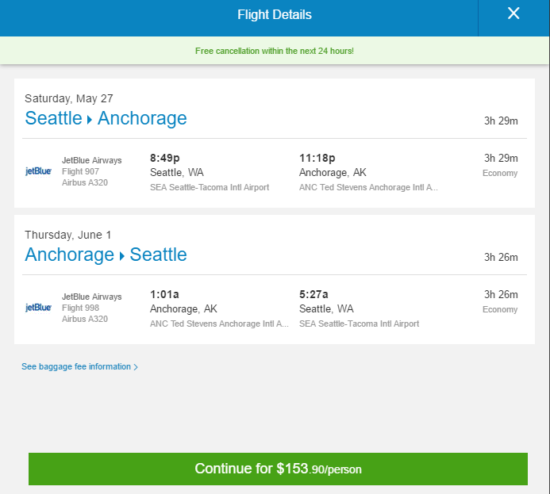Click the JetBlue logo for Flight 998
The image size is (550, 494).
click(38, 308)
